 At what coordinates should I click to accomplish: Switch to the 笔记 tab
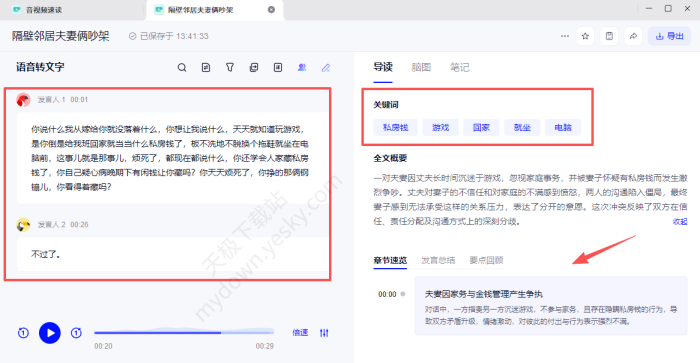click(459, 67)
